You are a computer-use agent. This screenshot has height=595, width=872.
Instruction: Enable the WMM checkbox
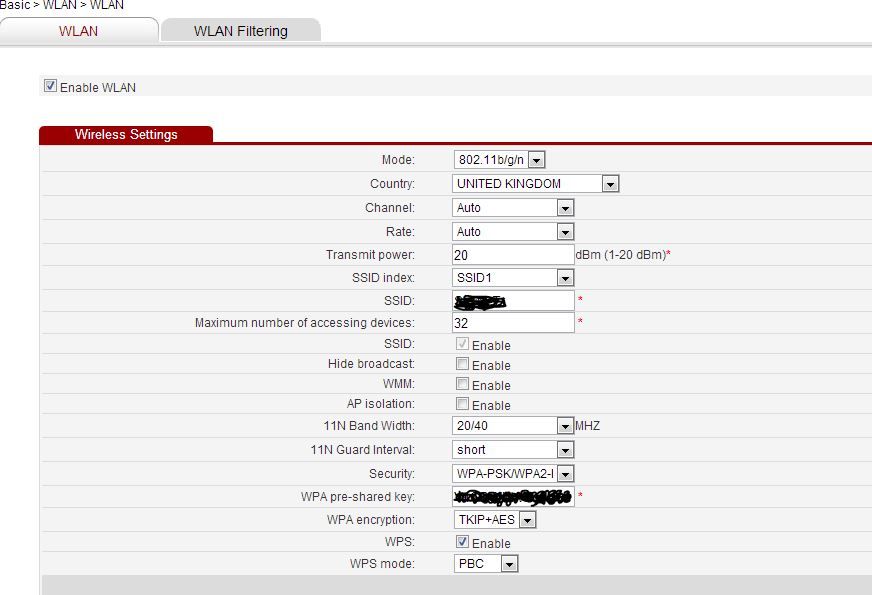tap(462, 384)
